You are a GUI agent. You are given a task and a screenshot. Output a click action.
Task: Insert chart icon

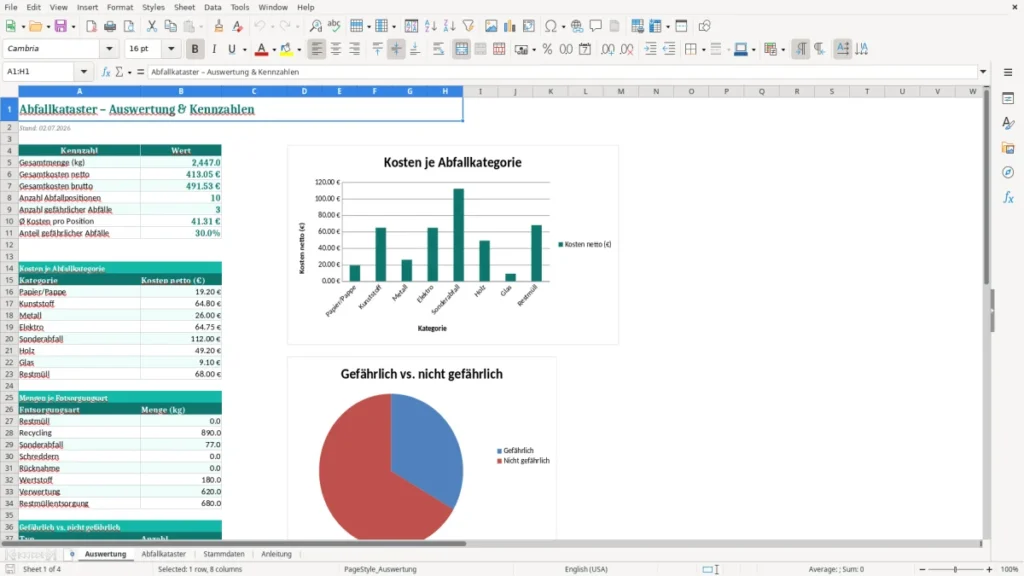[x=510, y=26]
